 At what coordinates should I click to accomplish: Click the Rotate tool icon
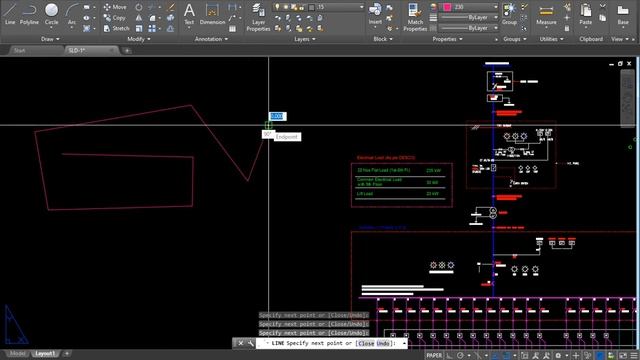tap(139, 7)
